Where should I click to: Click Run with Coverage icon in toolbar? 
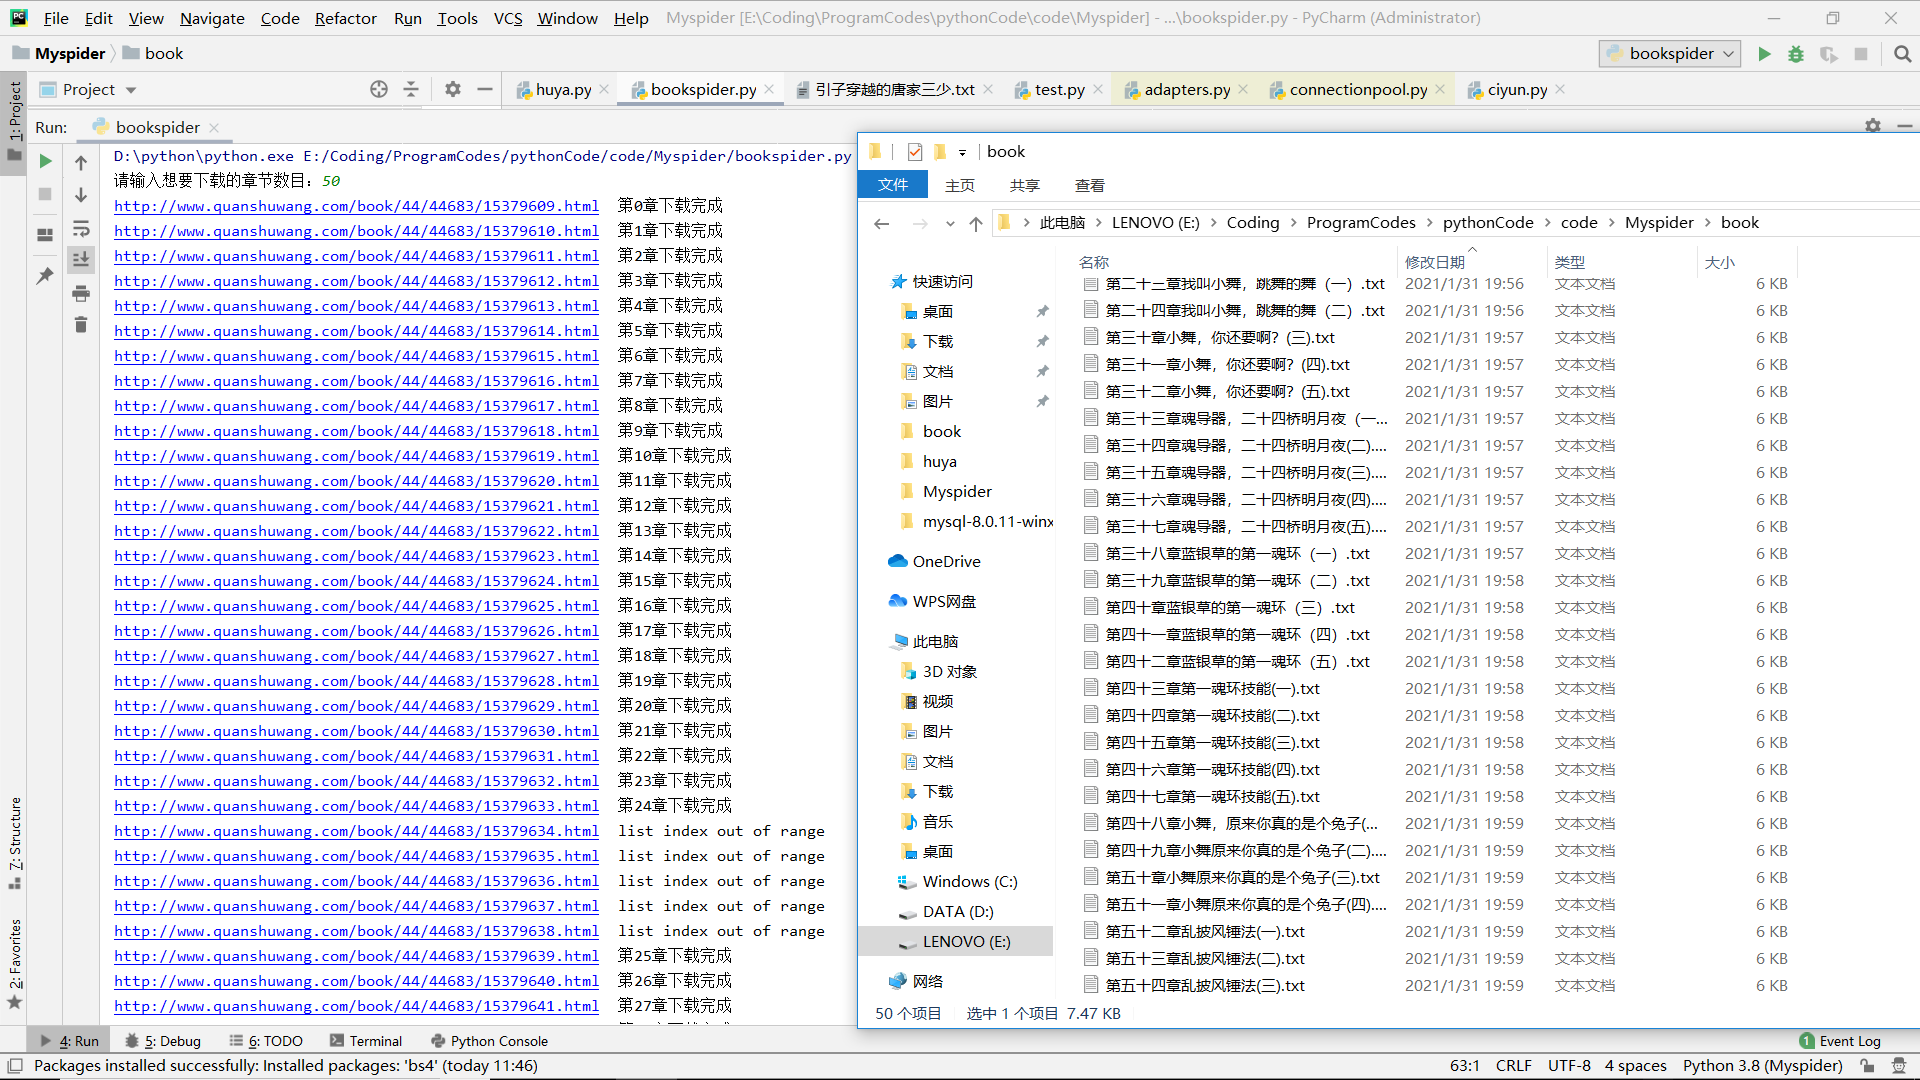click(1829, 54)
